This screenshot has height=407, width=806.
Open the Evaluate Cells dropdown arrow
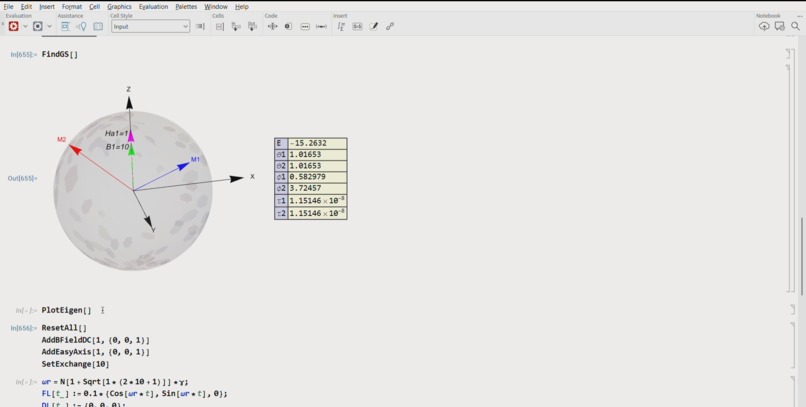pos(25,26)
